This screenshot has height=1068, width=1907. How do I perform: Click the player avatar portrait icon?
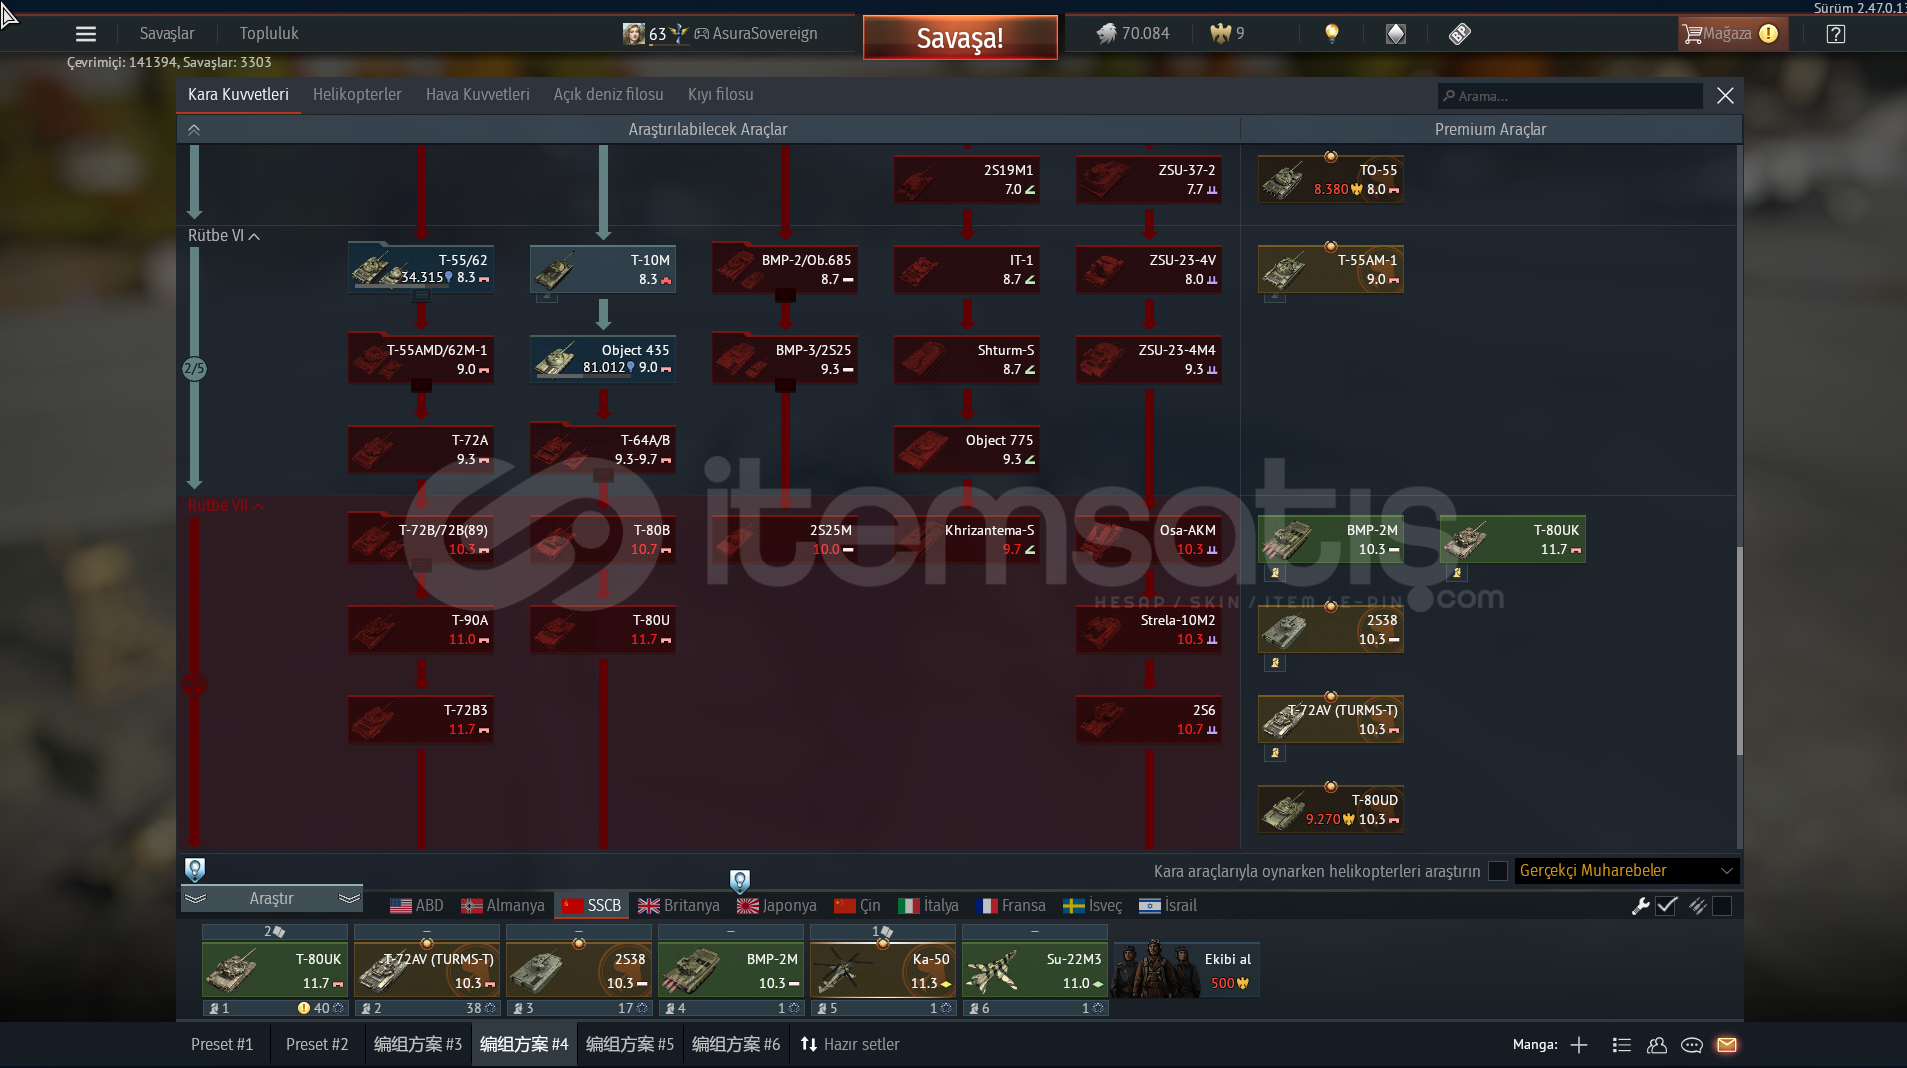tap(633, 34)
